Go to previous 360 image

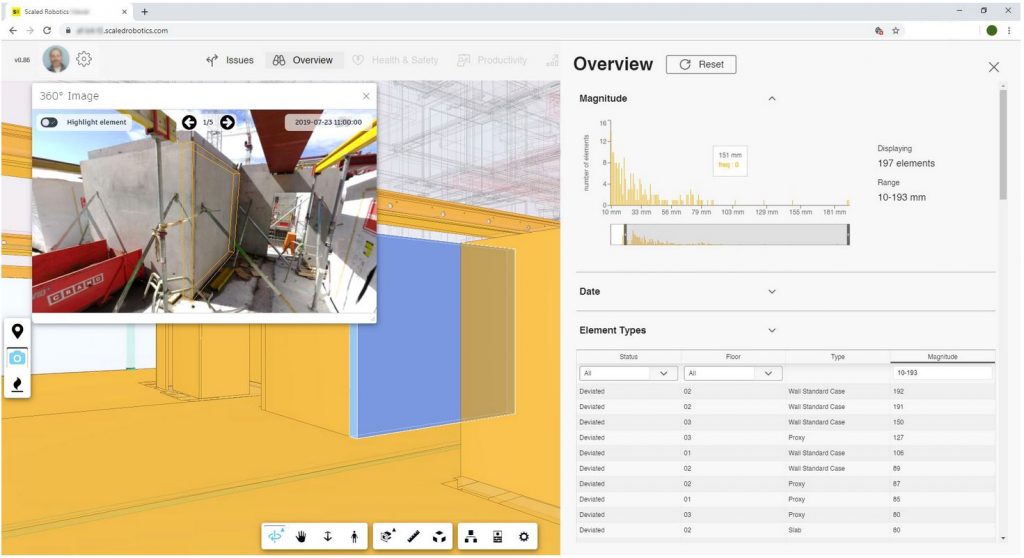189,122
